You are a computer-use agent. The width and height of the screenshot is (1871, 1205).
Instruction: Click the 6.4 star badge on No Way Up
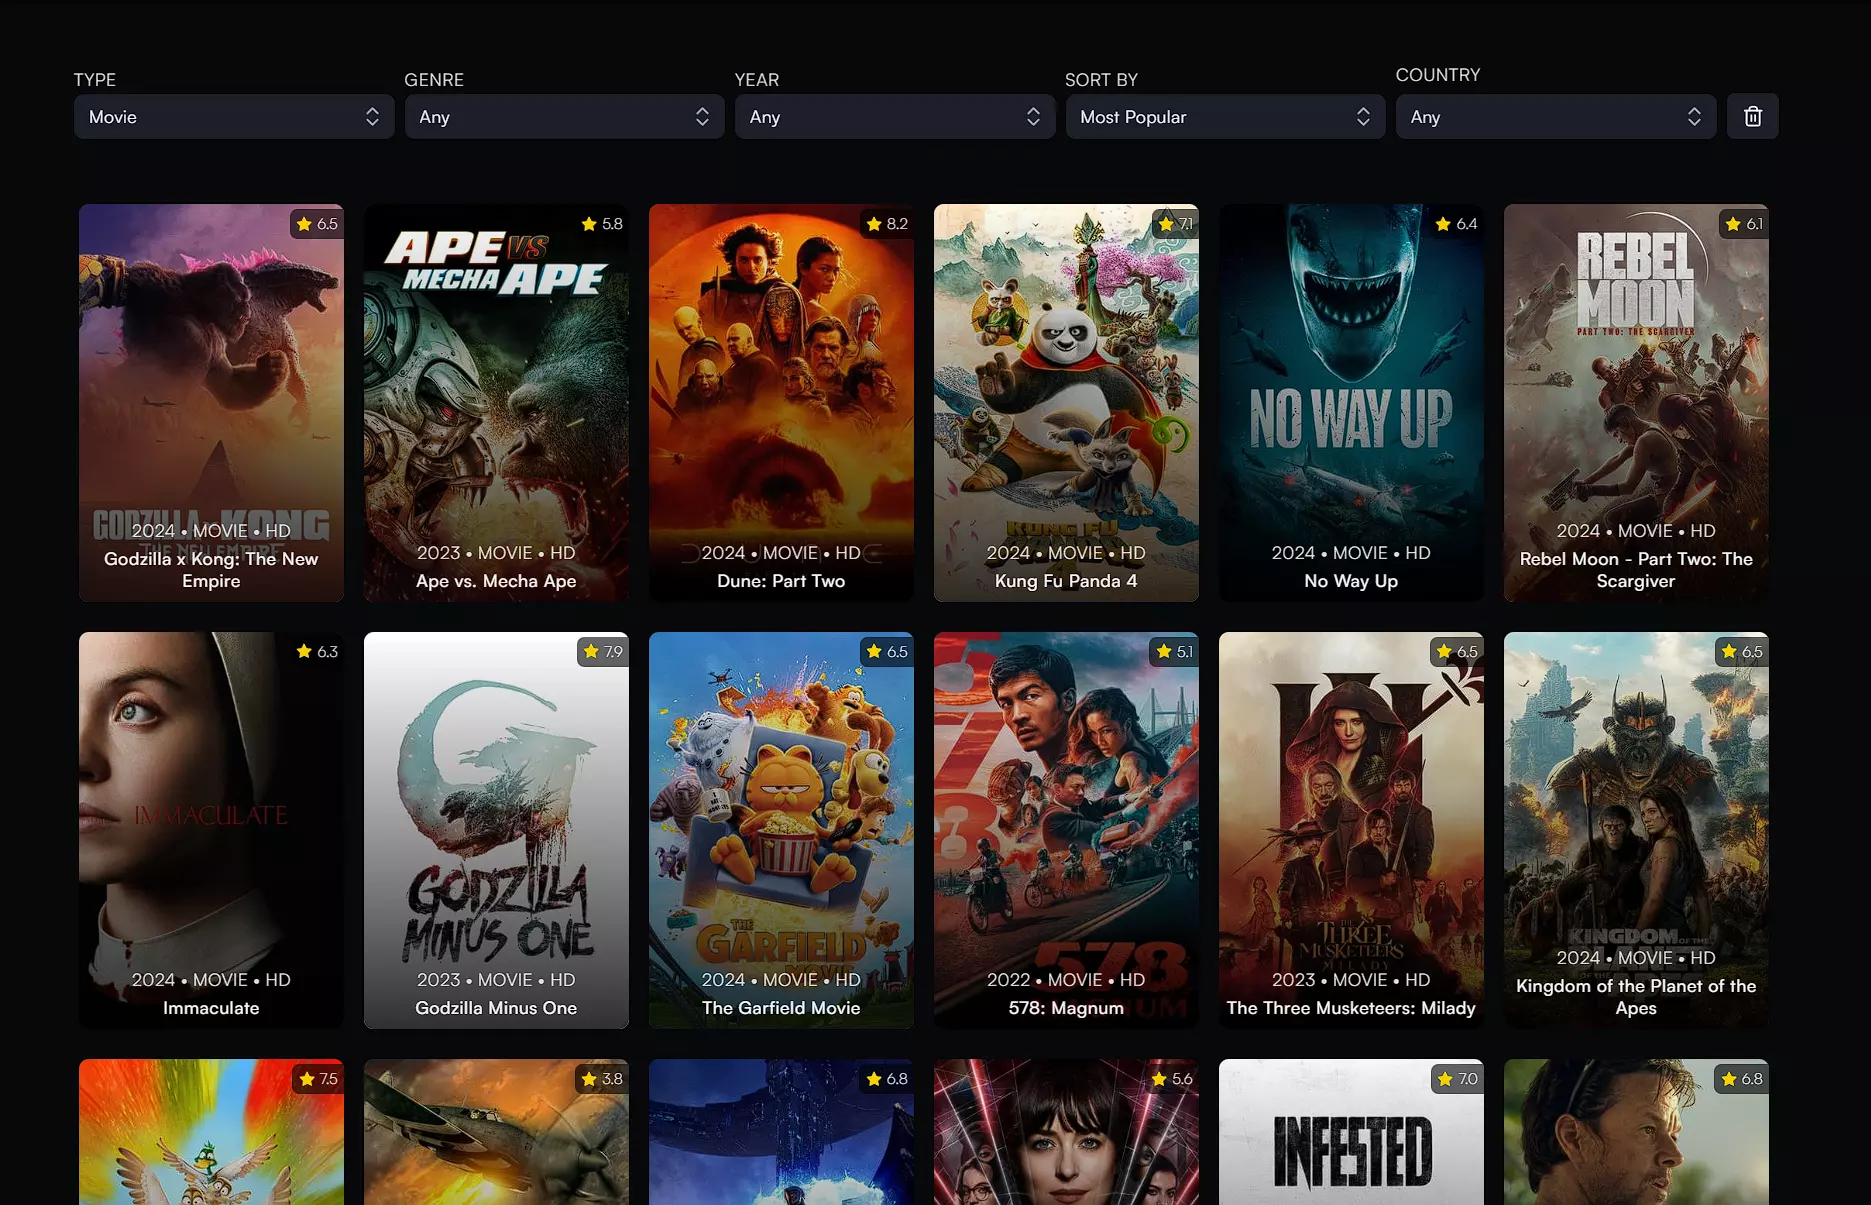(x=1456, y=224)
